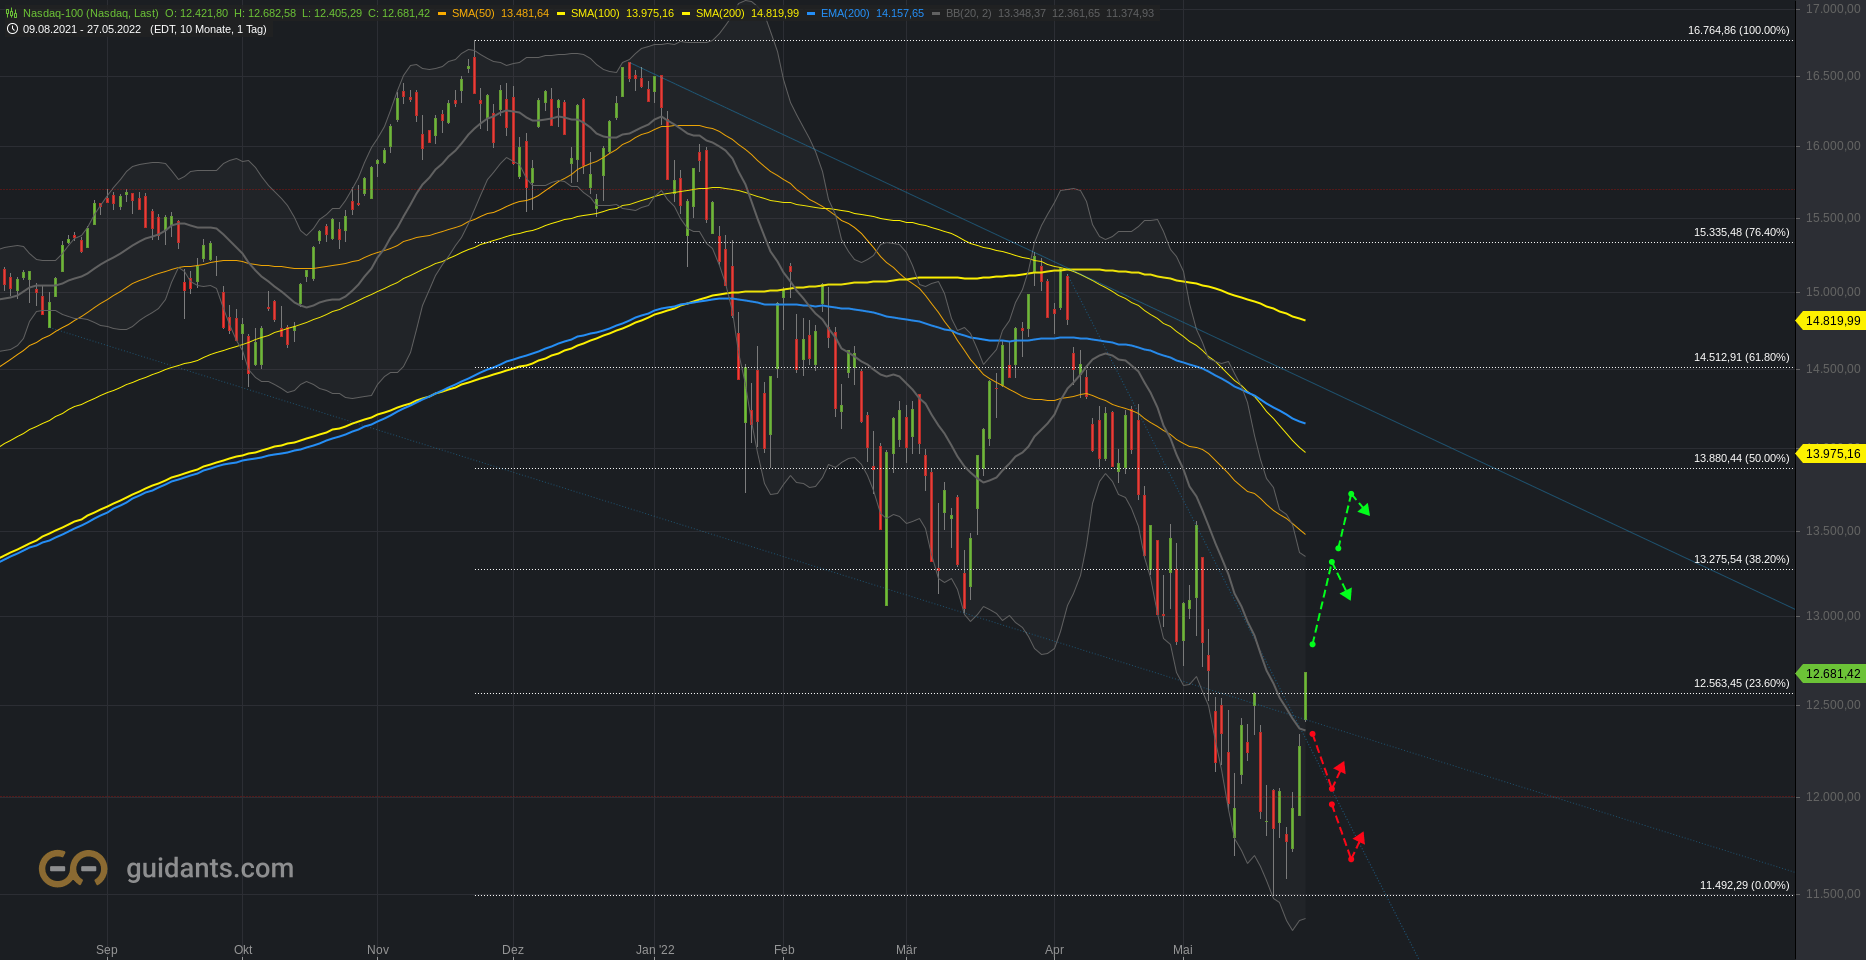This screenshot has height=960, width=1866.
Task: Click the 13.880,44 (50.00%) Fibonacci label
Action: click(x=1742, y=458)
